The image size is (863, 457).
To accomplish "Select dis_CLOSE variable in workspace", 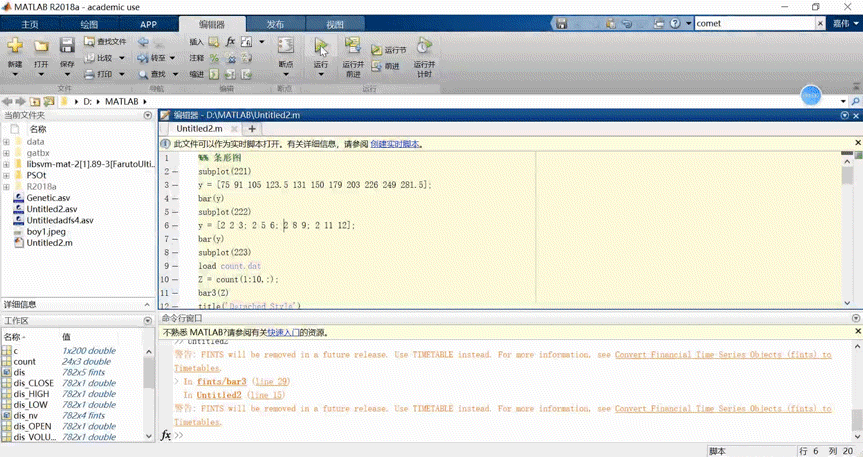I will tap(34, 383).
